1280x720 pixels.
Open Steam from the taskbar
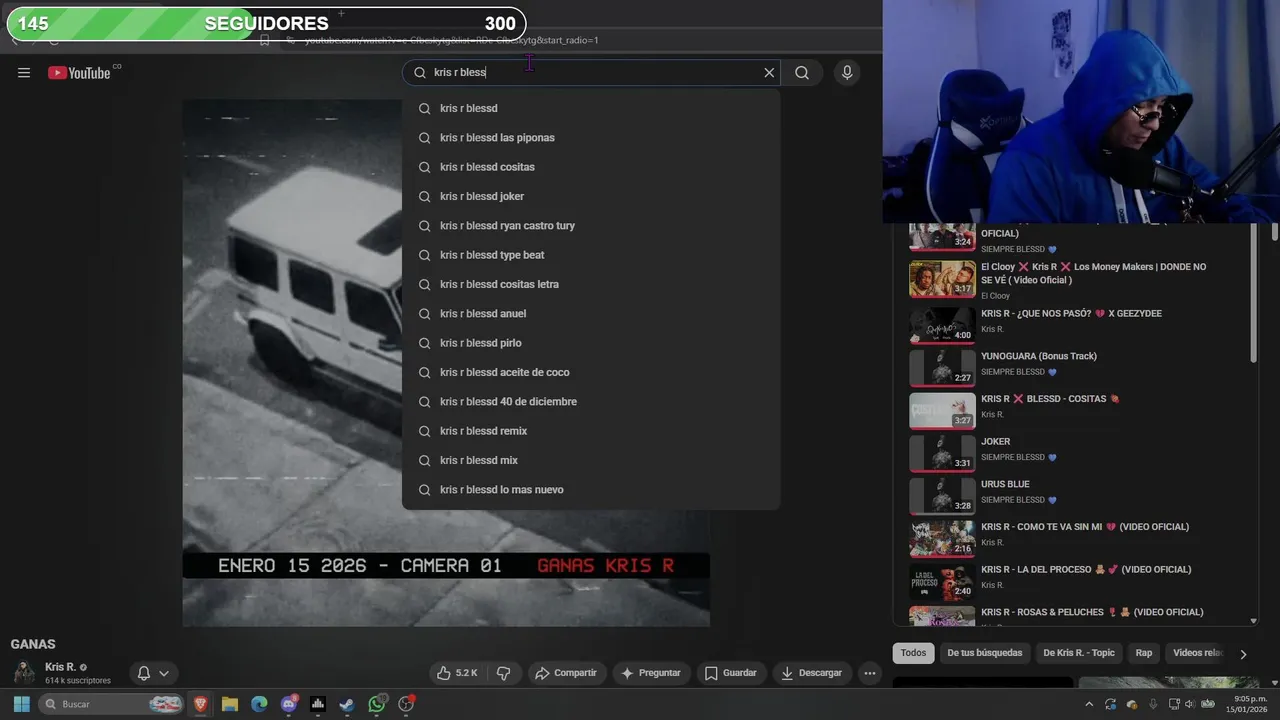point(347,704)
